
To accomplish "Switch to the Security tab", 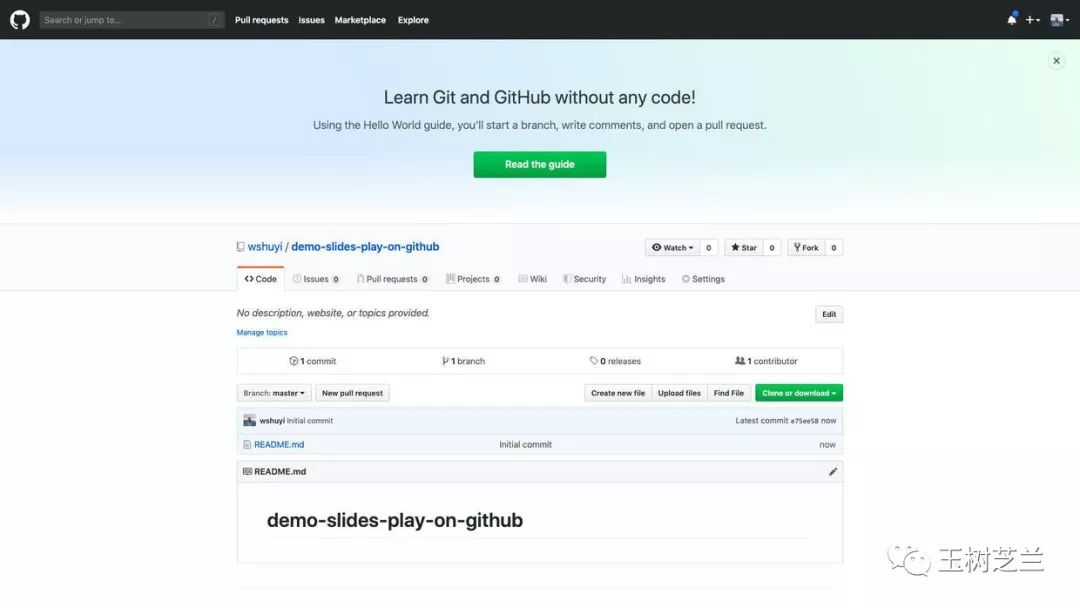I will point(585,279).
